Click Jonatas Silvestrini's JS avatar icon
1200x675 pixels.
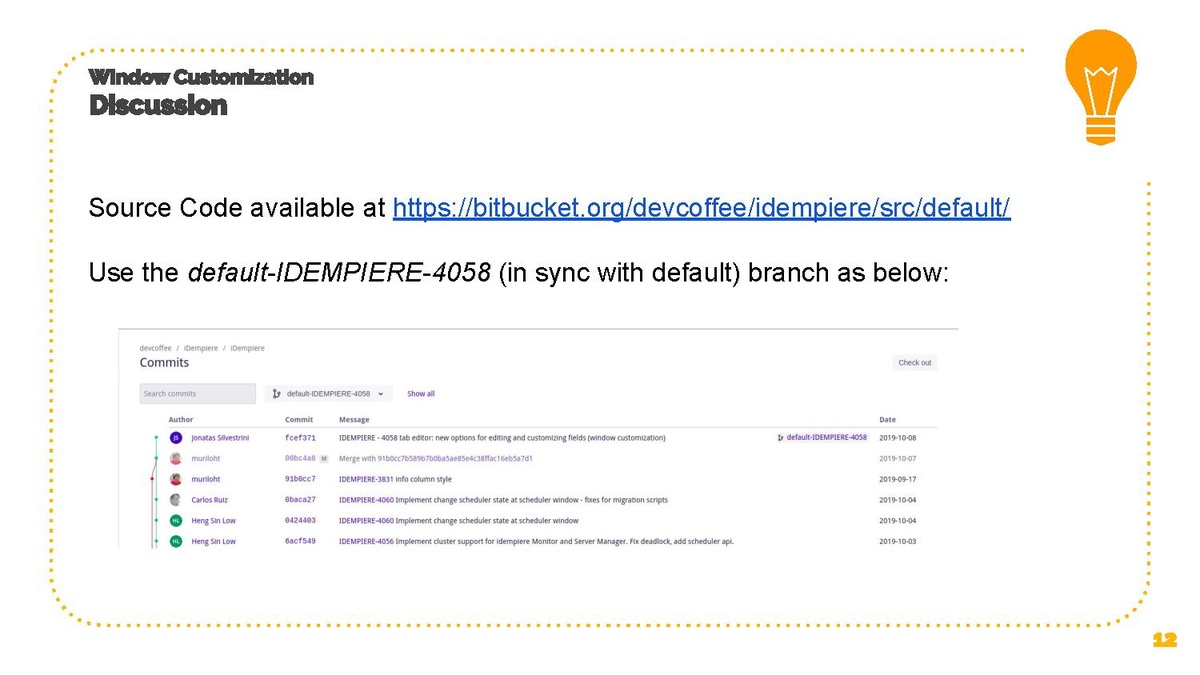point(176,438)
